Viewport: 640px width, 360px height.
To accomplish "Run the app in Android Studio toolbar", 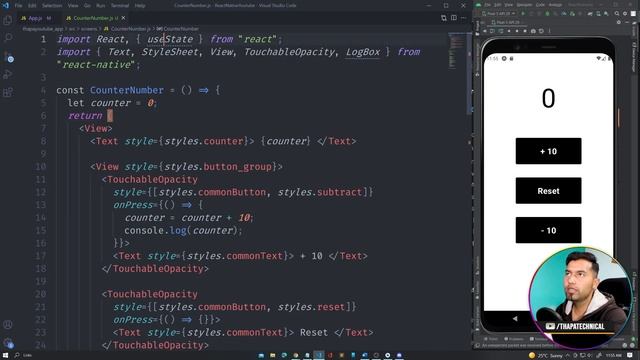I will pyautogui.click(x=523, y=13).
